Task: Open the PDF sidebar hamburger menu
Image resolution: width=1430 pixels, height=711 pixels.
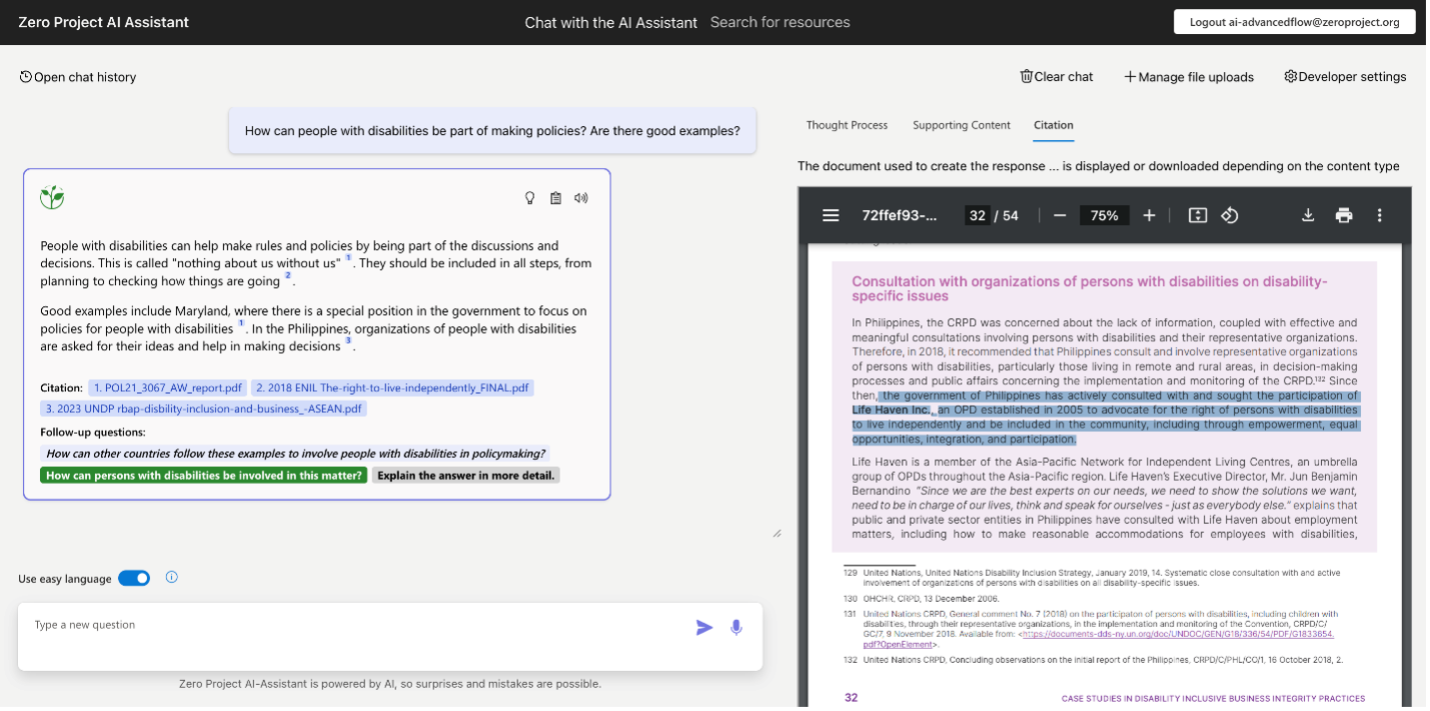Action: [830, 215]
